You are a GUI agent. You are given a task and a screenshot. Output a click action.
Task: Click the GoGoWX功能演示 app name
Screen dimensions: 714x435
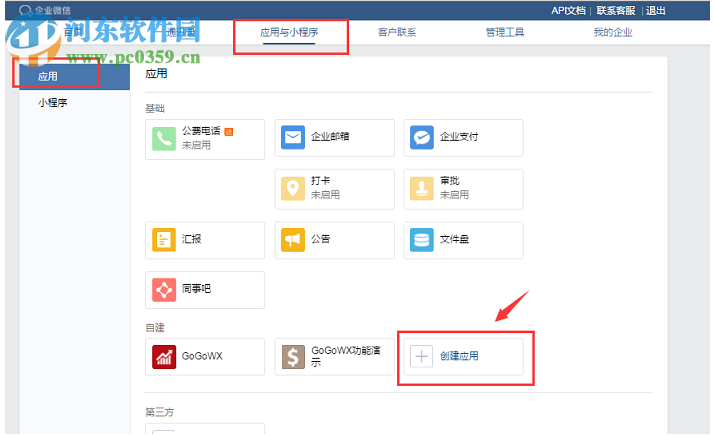(346, 356)
